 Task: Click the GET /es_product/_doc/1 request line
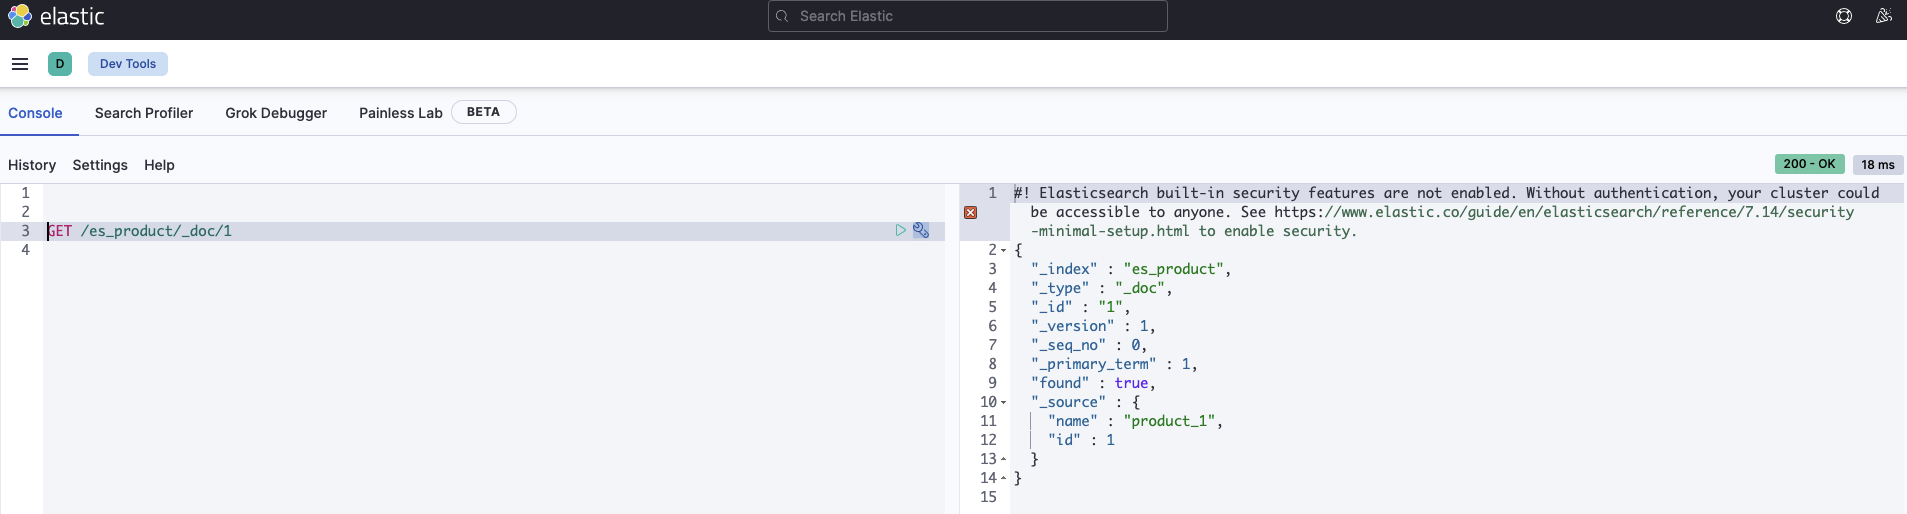140,231
